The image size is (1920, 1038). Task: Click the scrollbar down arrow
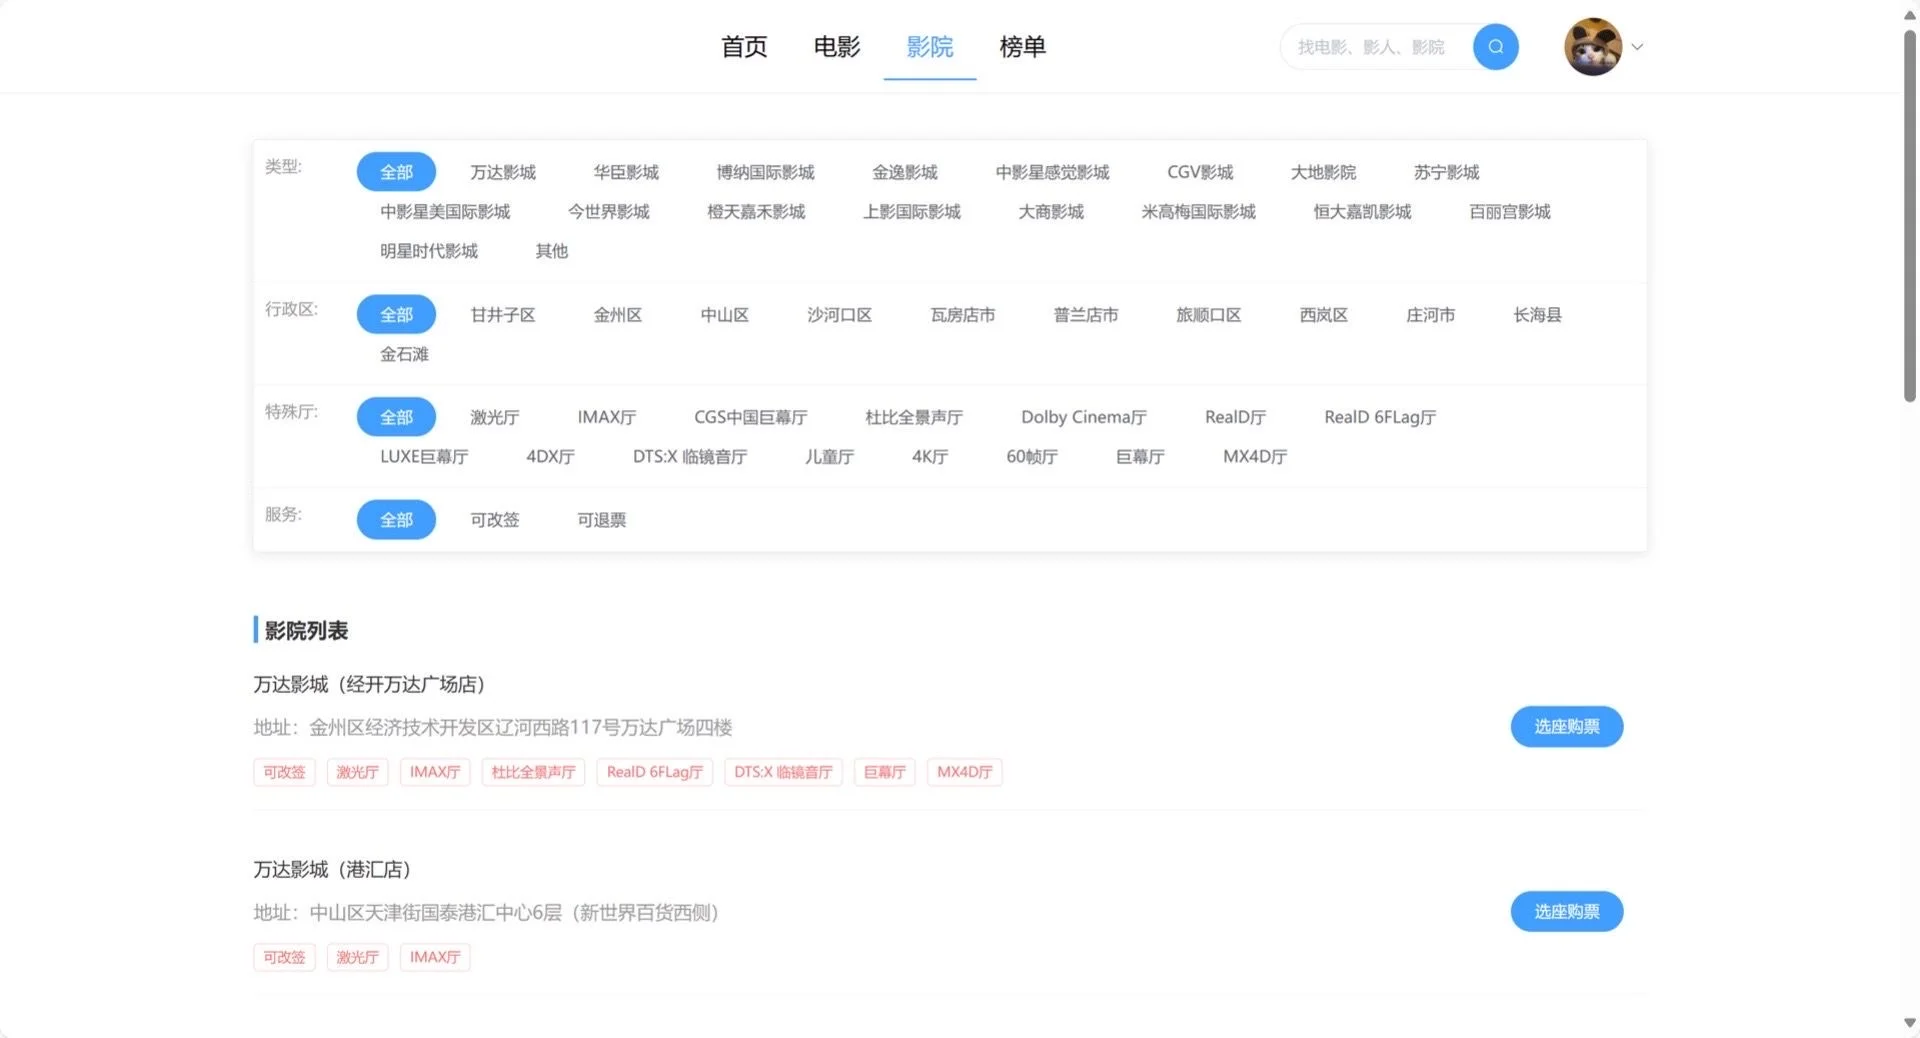pos(1908,1022)
